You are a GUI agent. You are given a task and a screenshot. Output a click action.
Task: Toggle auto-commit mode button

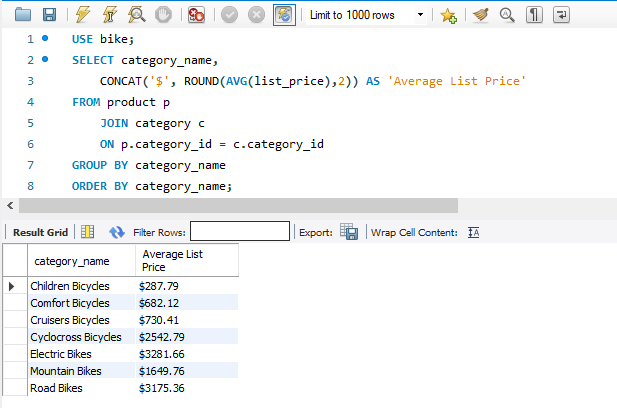pyautogui.click(x=284, y=15)
